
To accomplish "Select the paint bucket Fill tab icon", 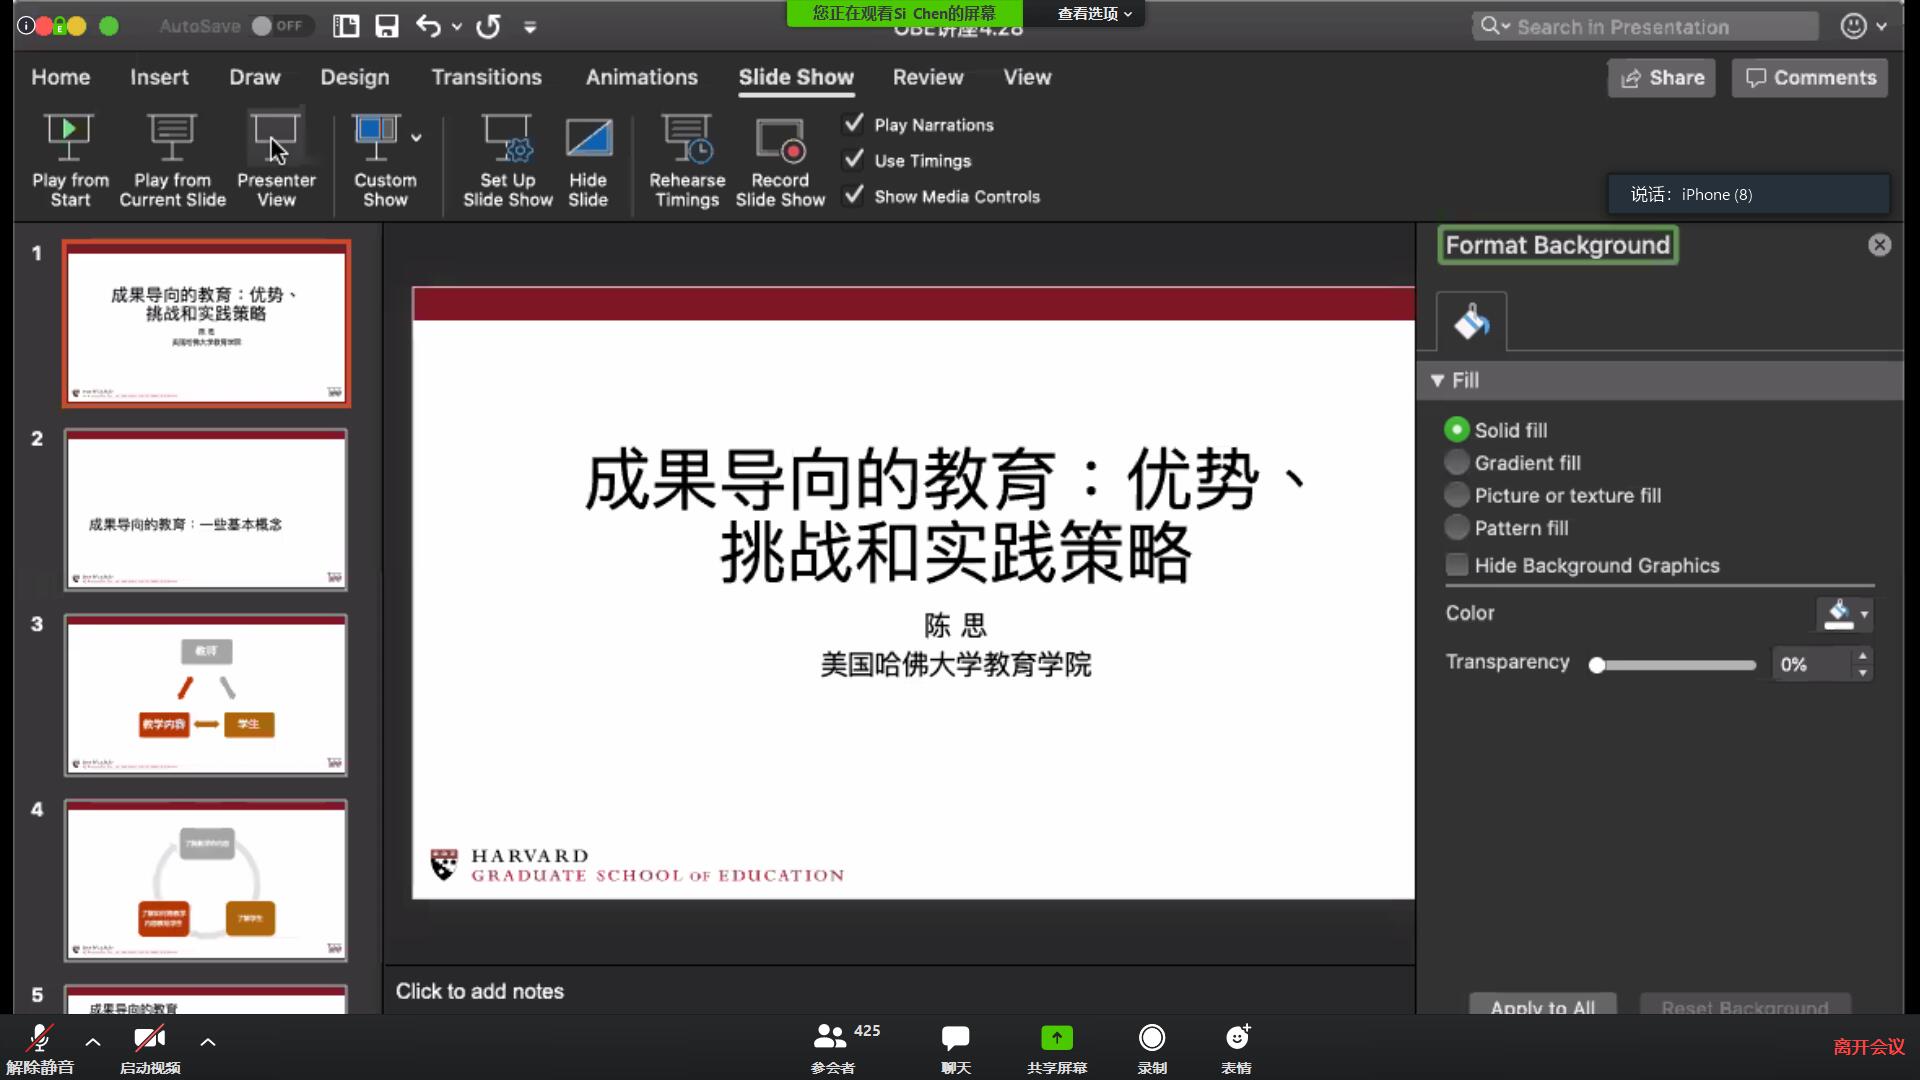I will tap(1471, 322).
